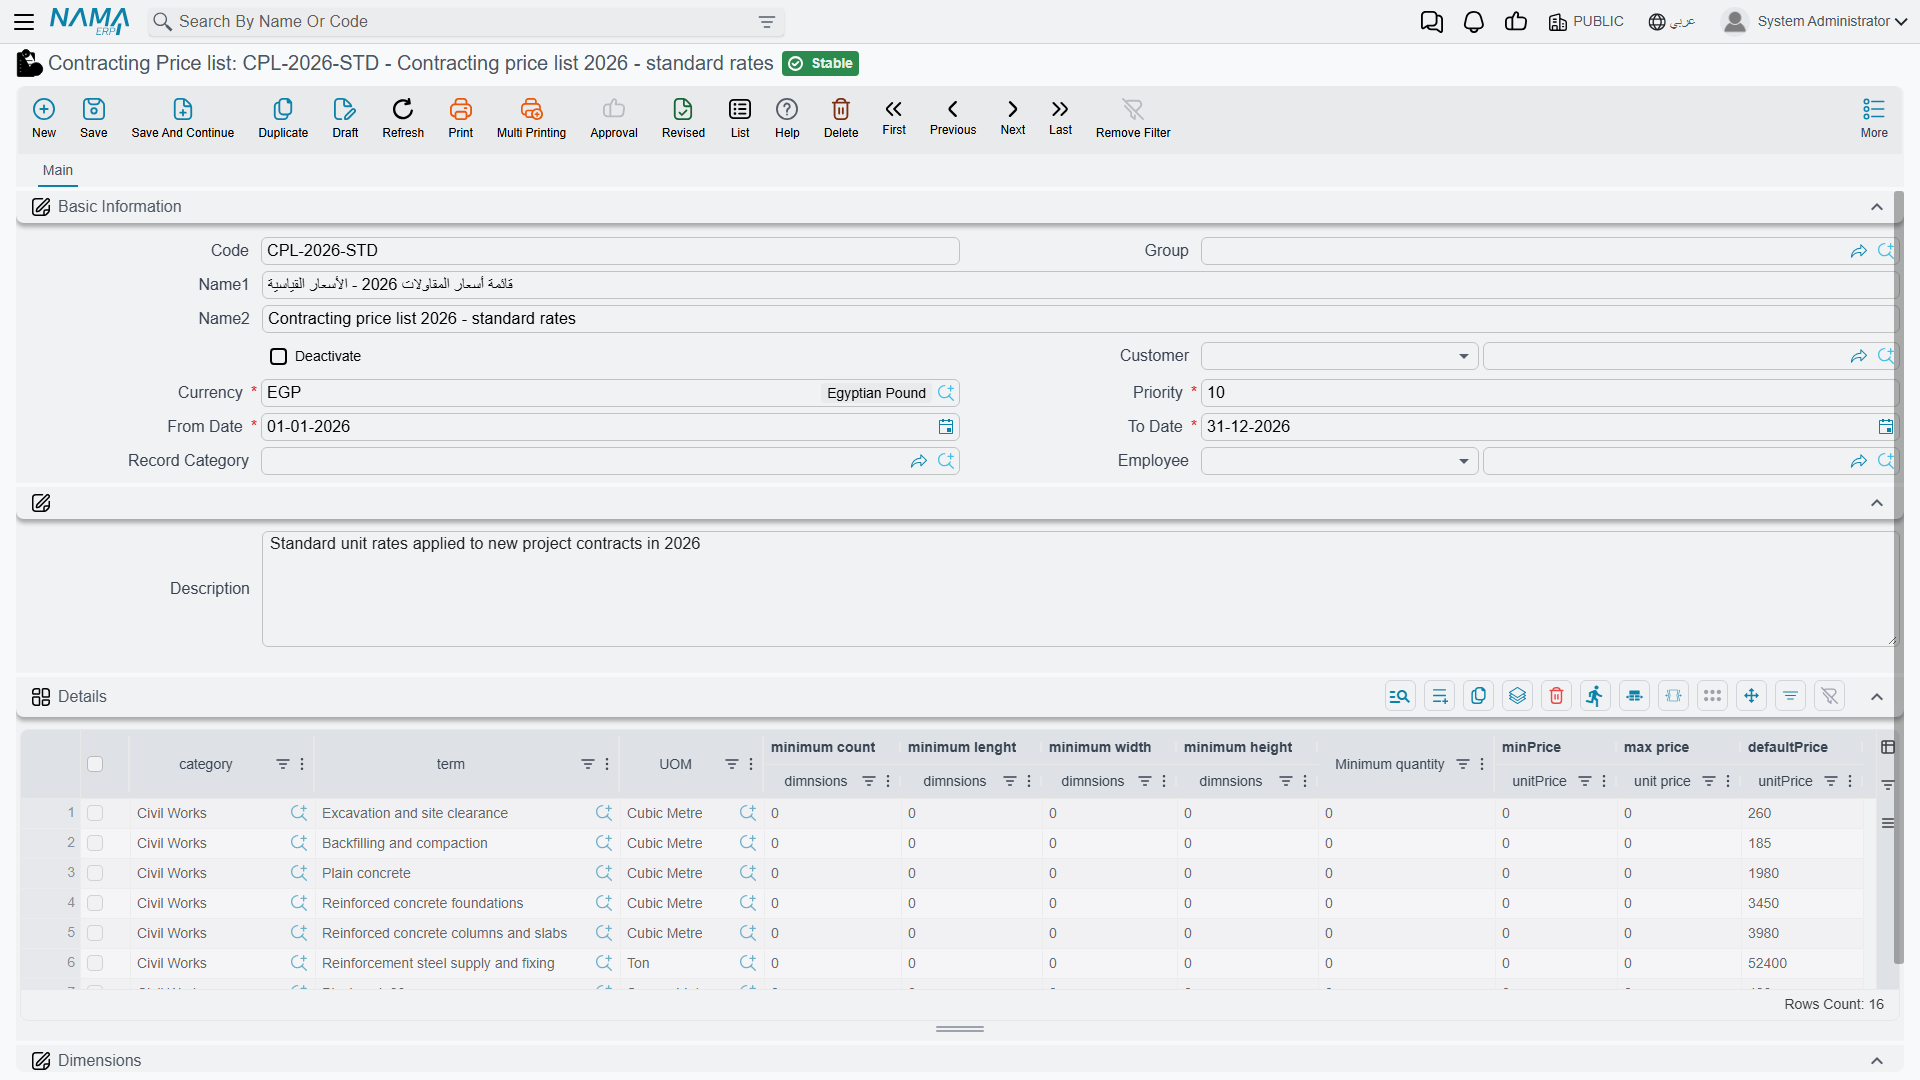Collapse the Details section
The image size is (1920, 1080).
[1877, 697]
